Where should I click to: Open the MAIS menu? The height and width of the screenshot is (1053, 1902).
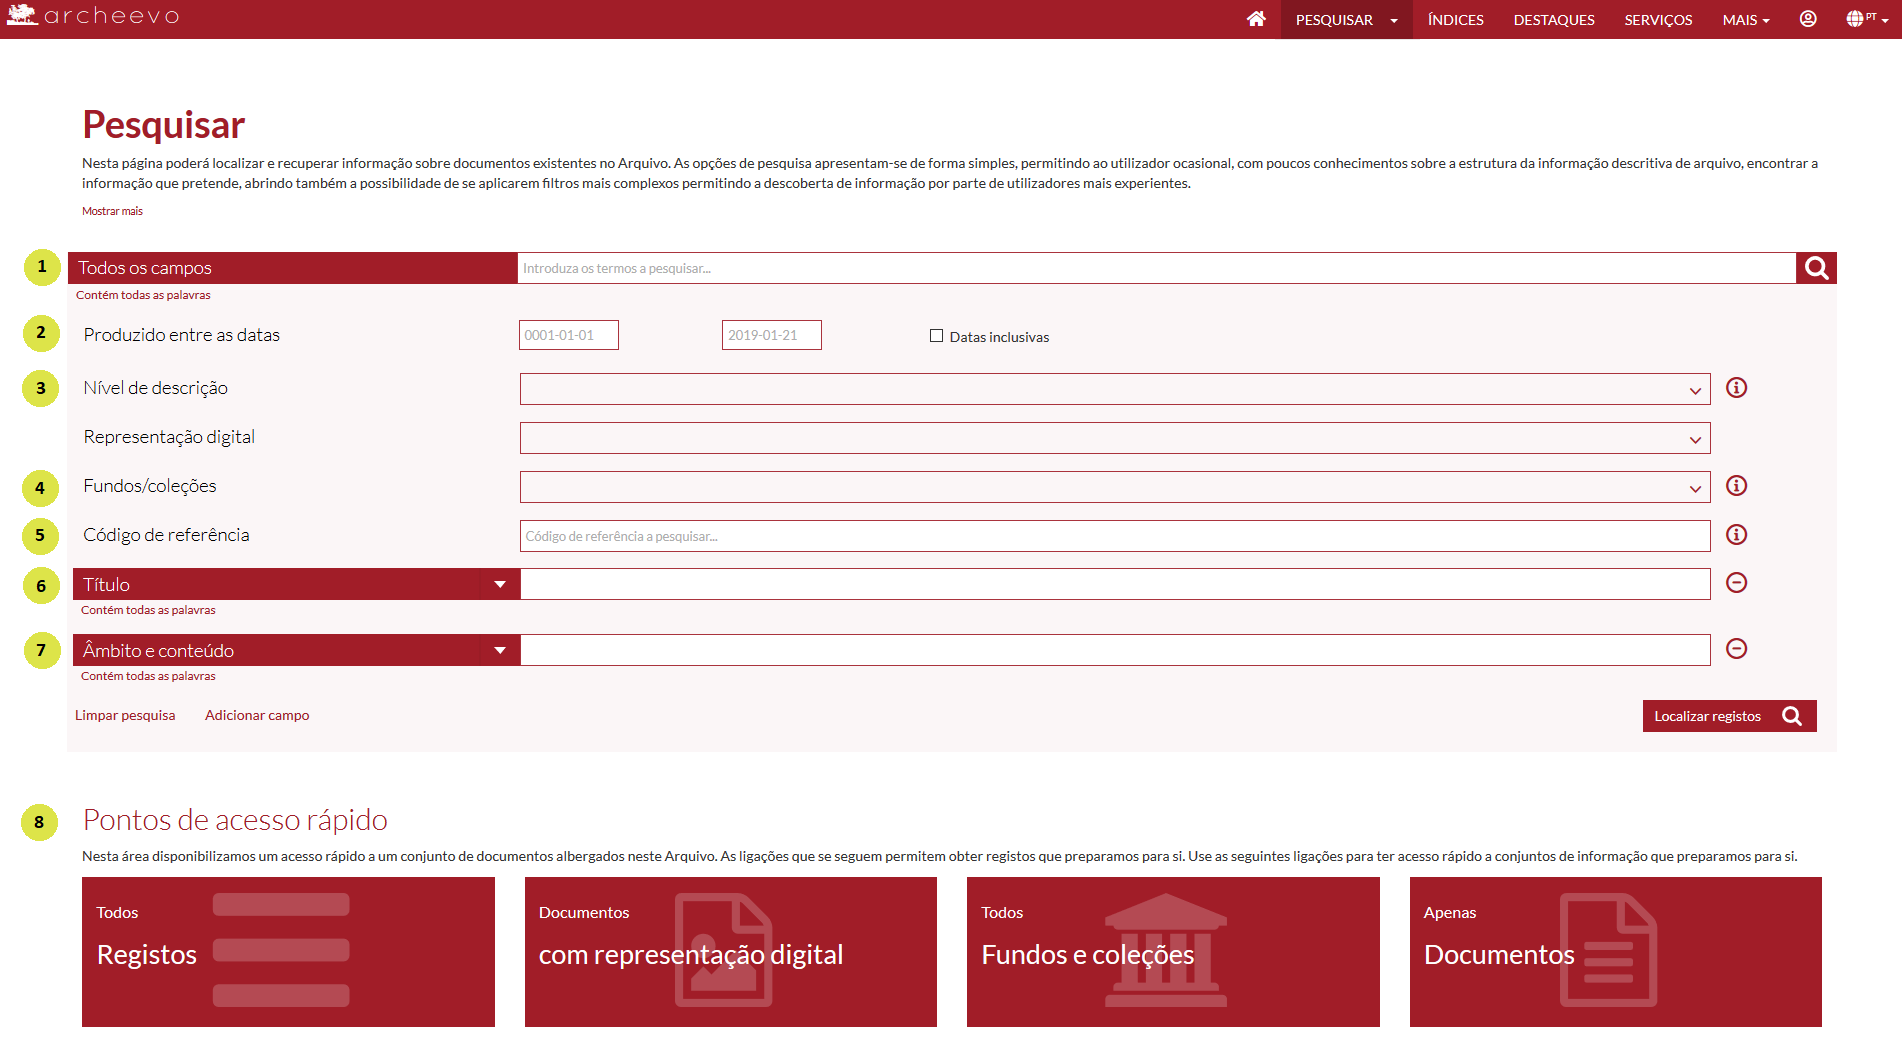[x=1745, y=20]
